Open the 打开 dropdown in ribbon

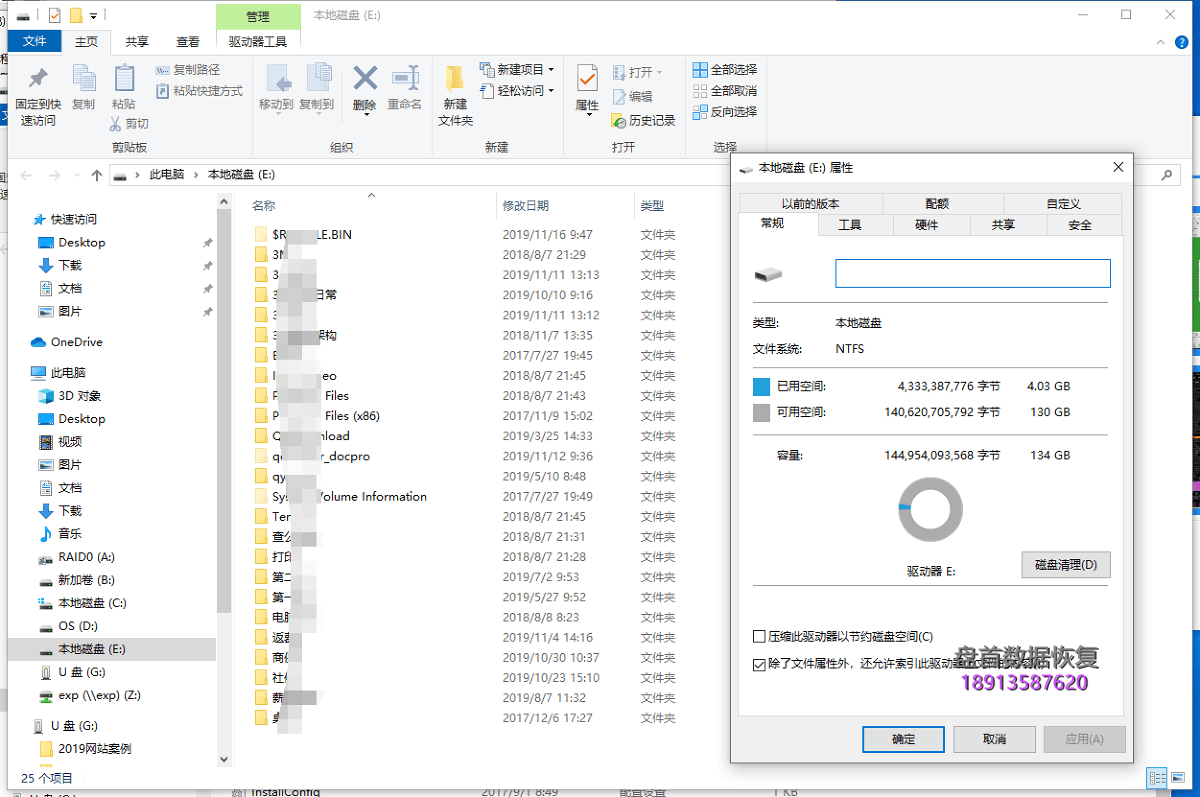coord(638,73)
